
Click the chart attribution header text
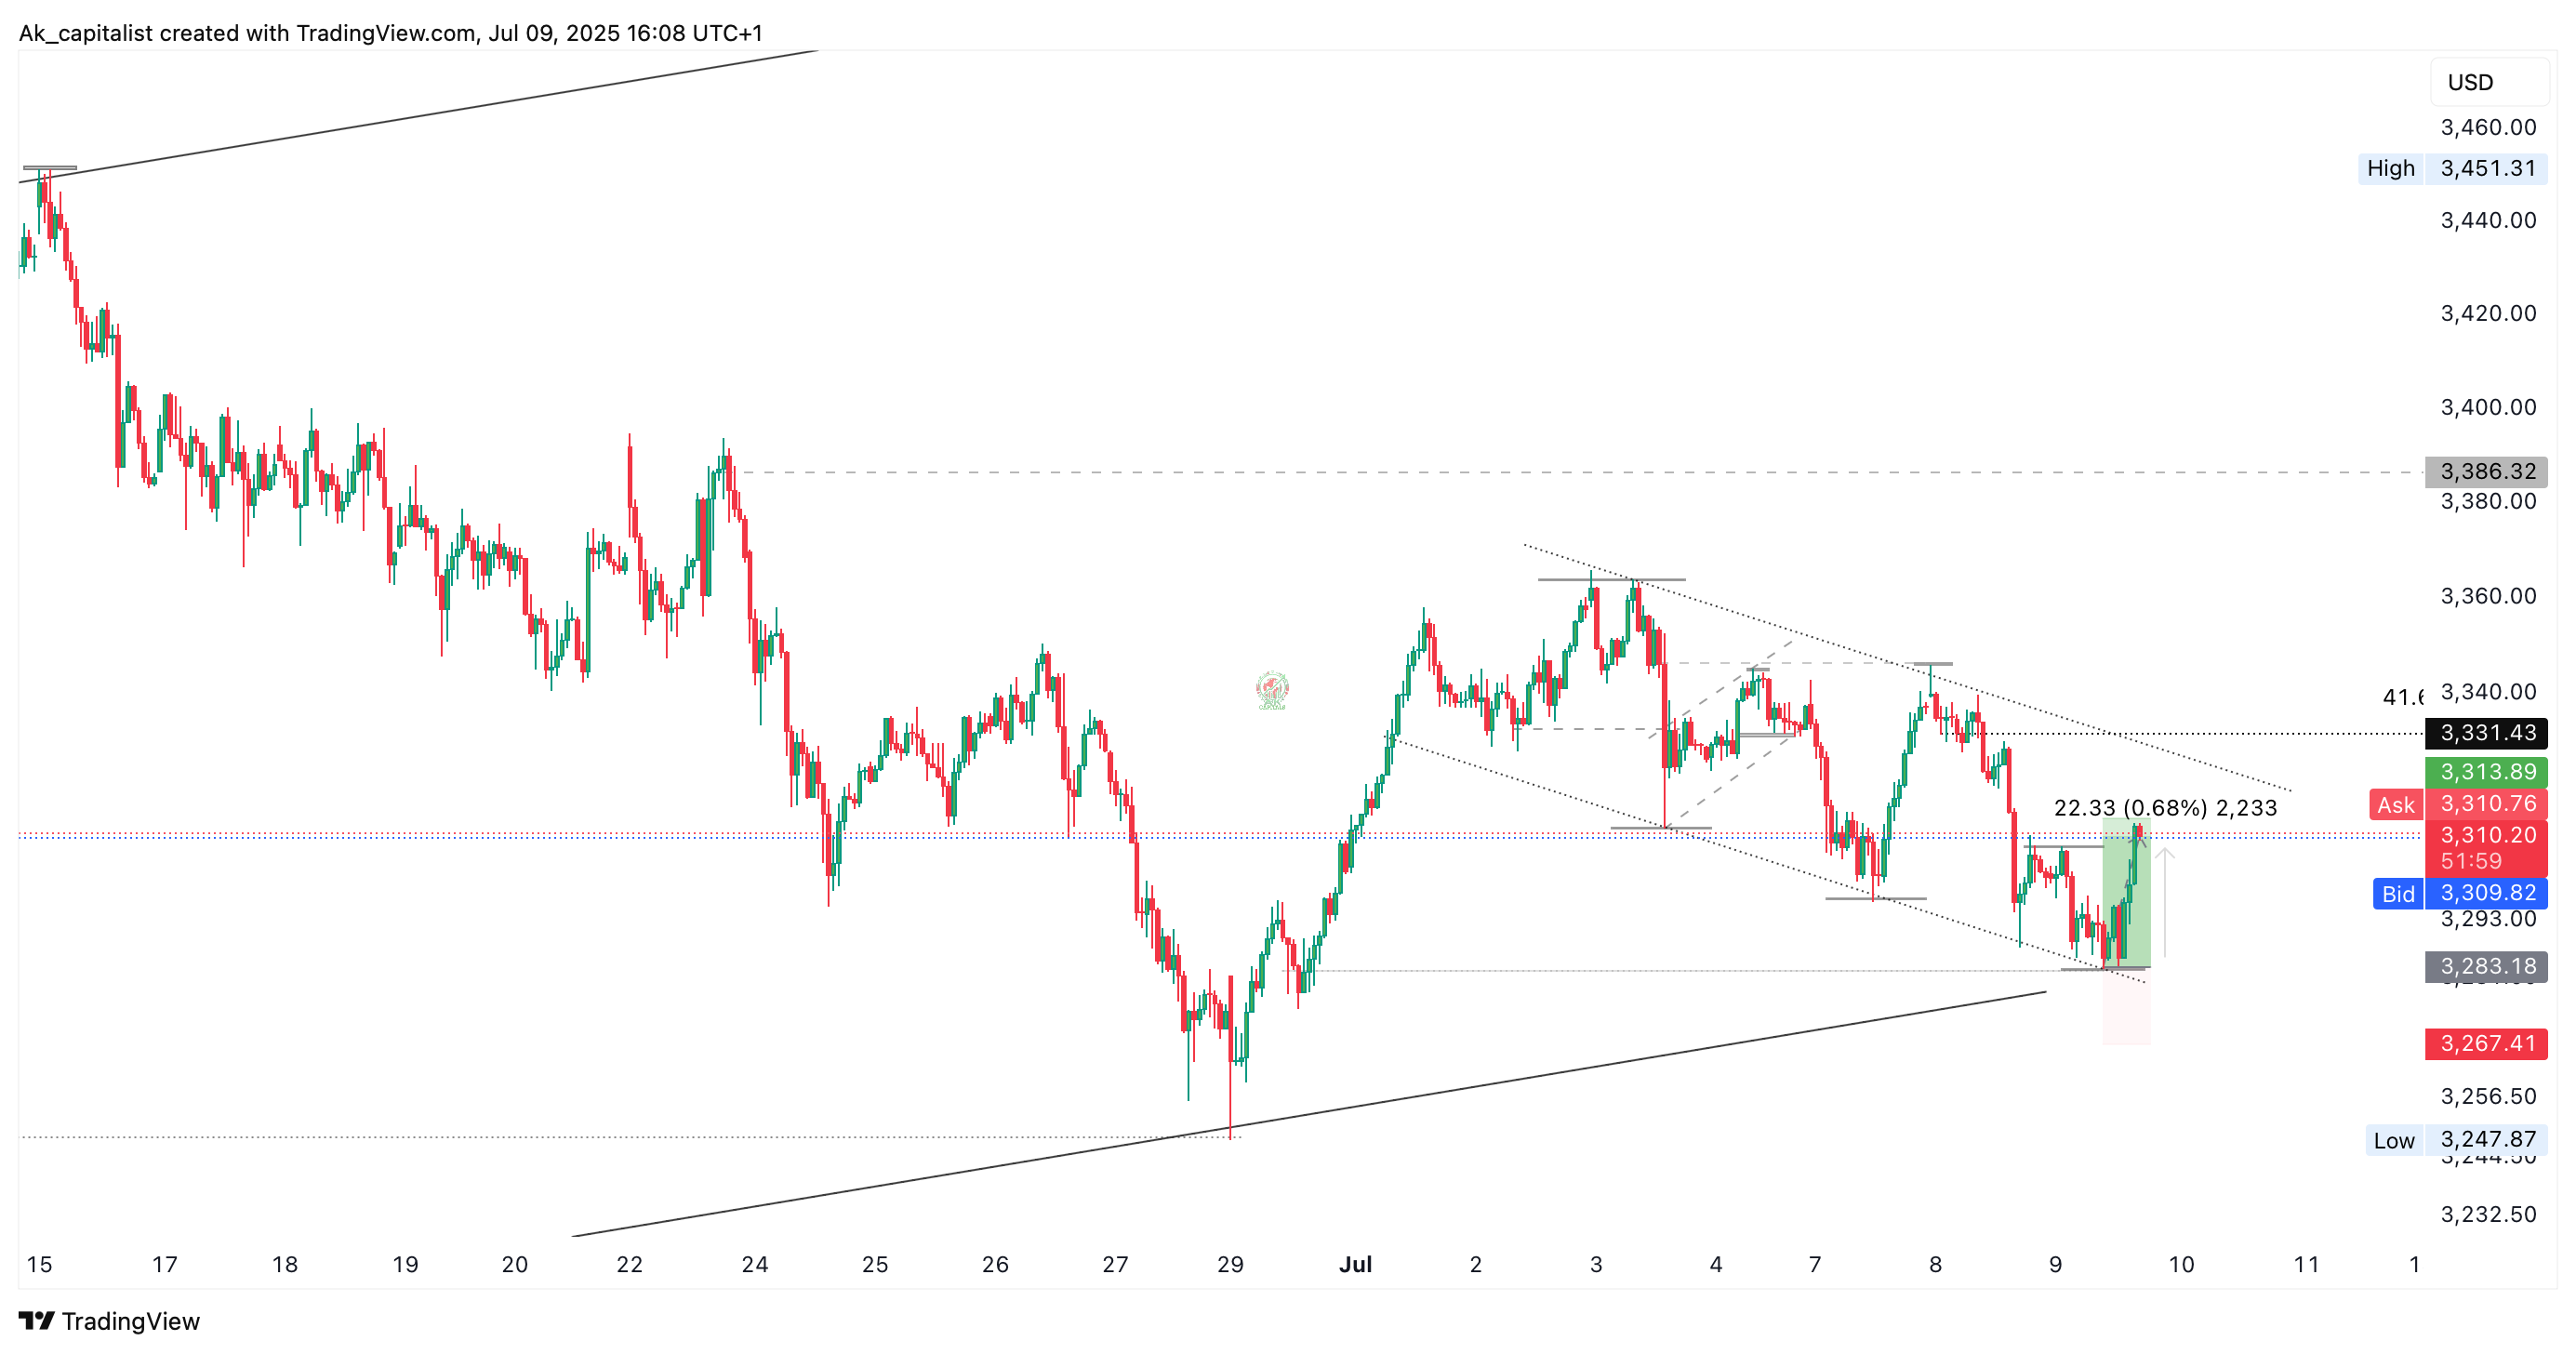point(391,33)
